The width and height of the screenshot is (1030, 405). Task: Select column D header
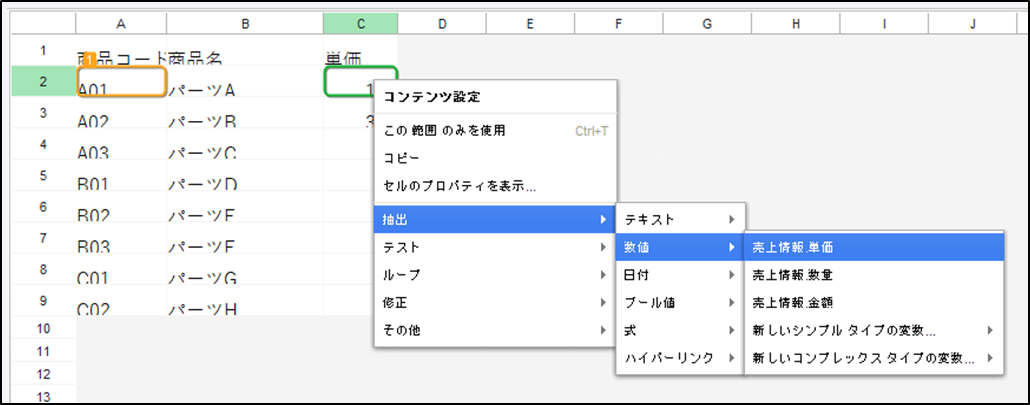(441, 24)
